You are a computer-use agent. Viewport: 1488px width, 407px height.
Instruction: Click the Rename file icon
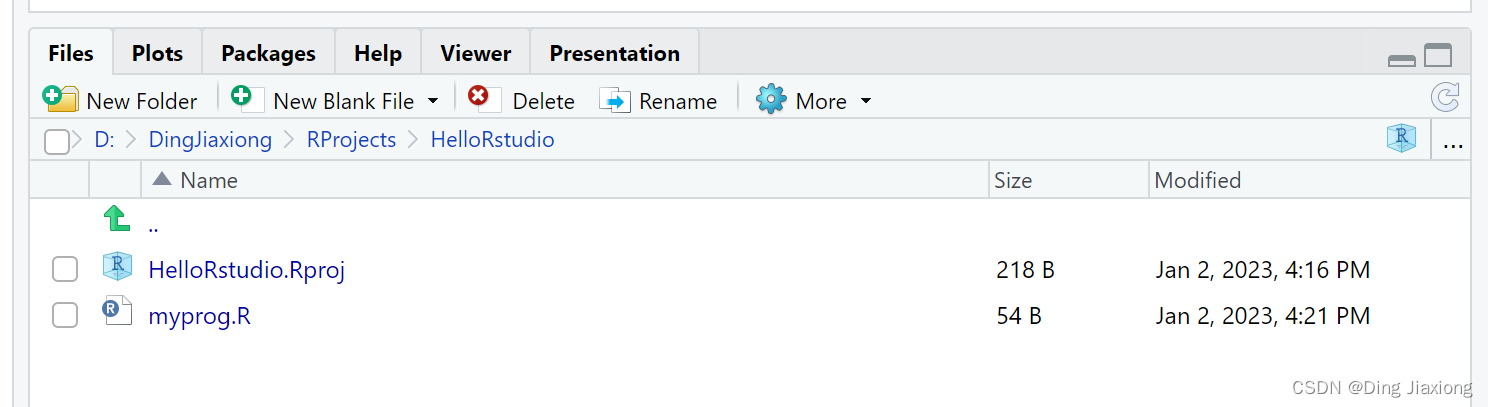(x=615, y=100)
